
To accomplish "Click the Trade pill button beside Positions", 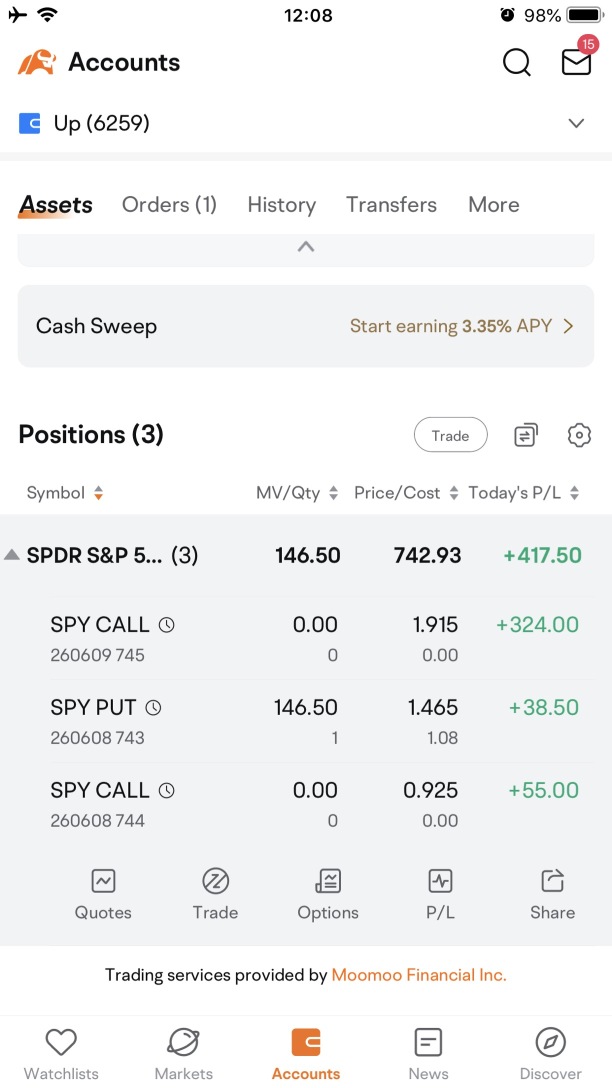I will (450, 435).
